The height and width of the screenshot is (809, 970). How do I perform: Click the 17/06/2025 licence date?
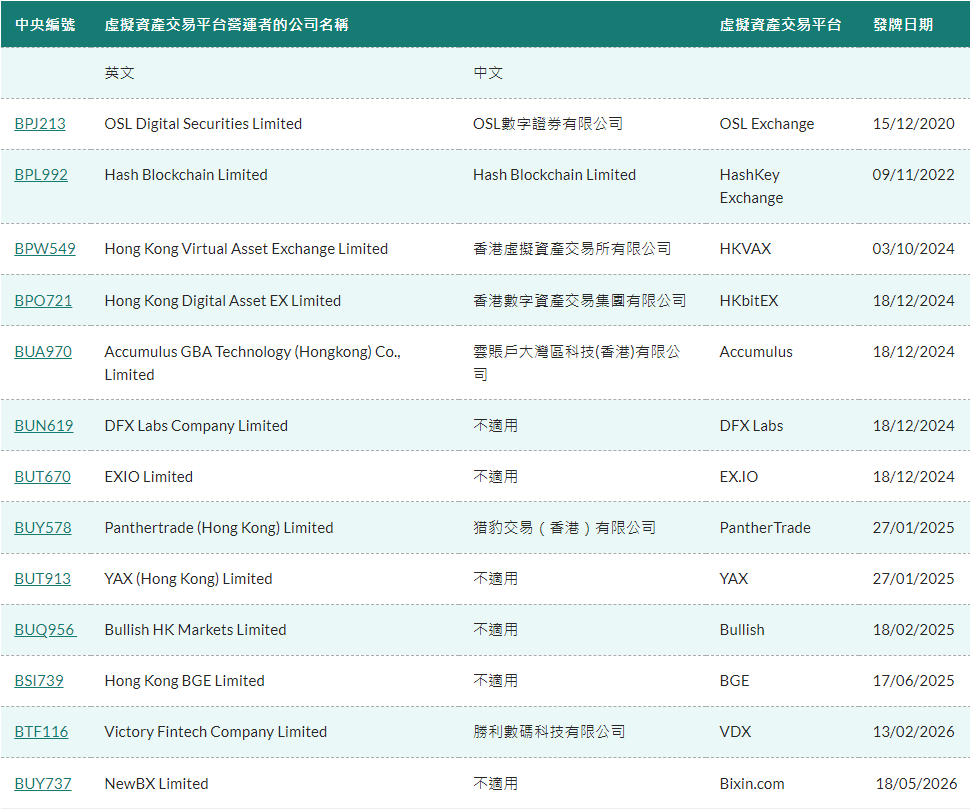[x=914, y=681]
